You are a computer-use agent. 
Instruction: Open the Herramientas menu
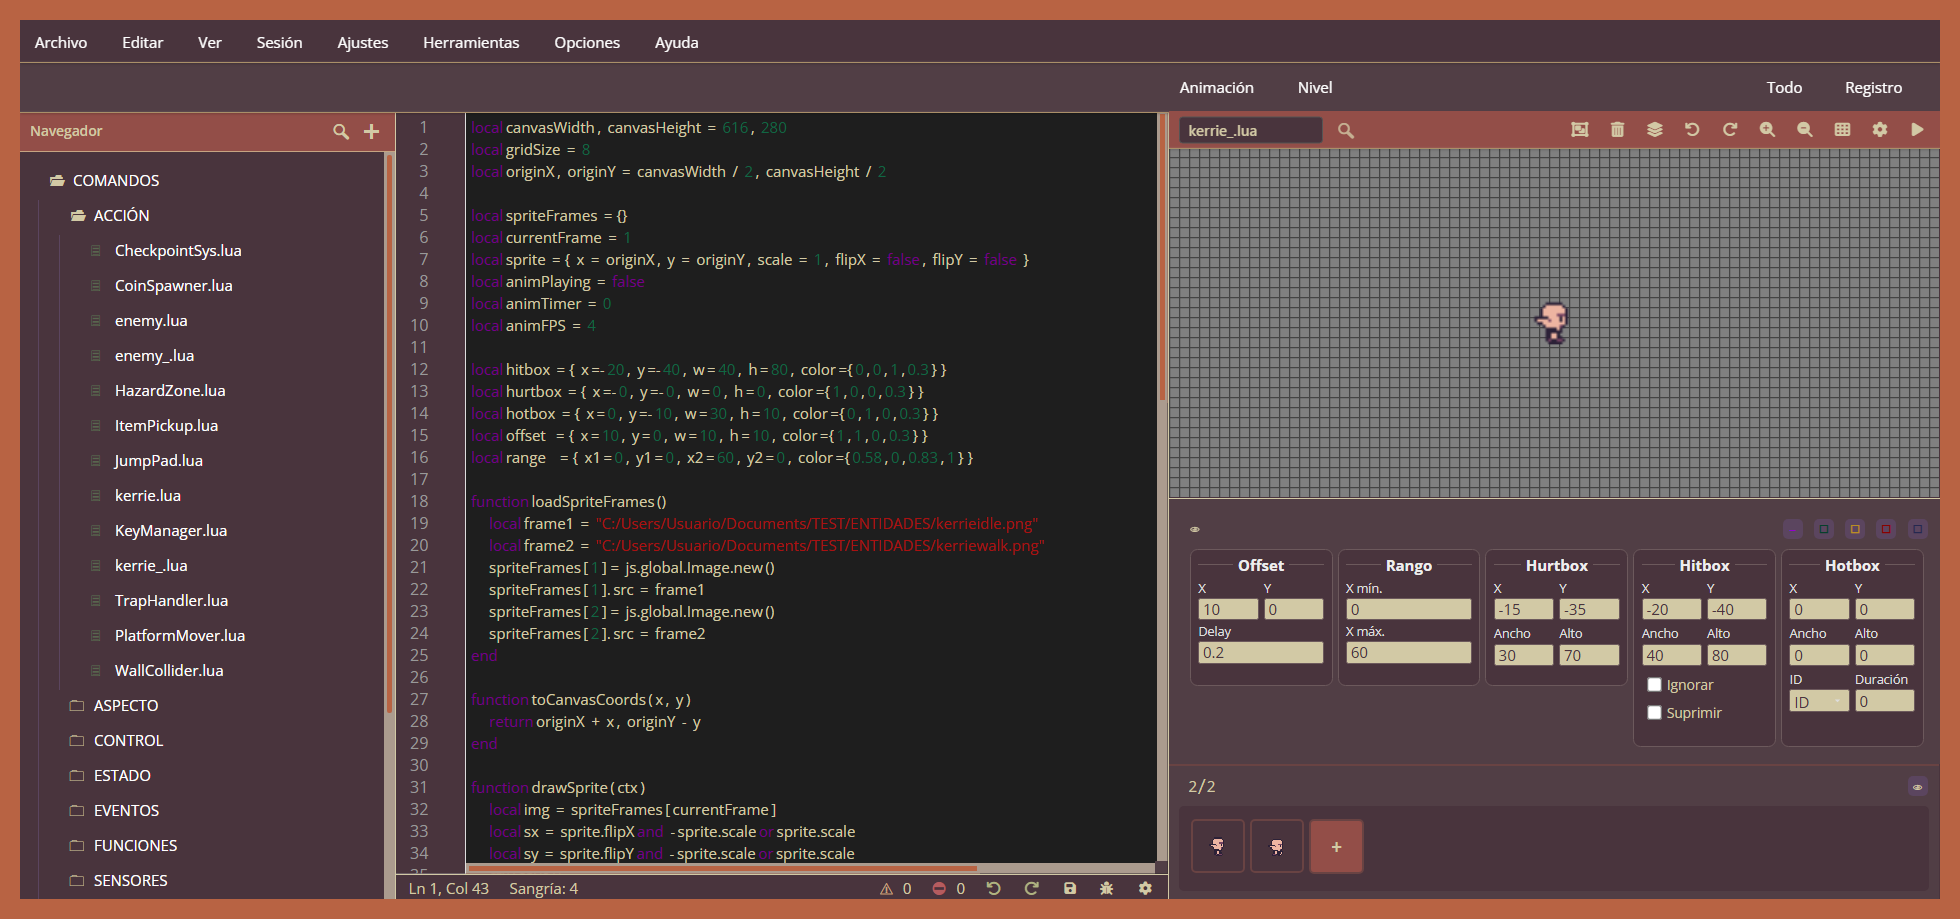click(x=471, y=43)
